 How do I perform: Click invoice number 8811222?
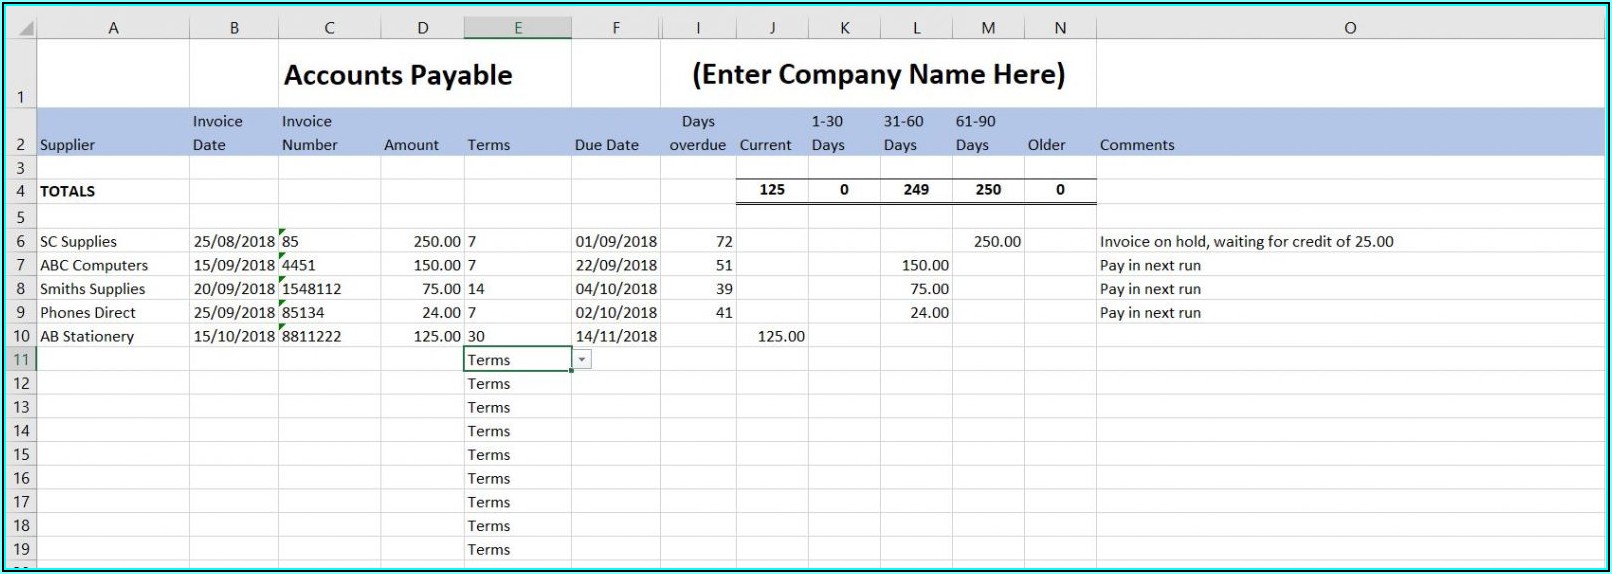[x=329, y=337]
